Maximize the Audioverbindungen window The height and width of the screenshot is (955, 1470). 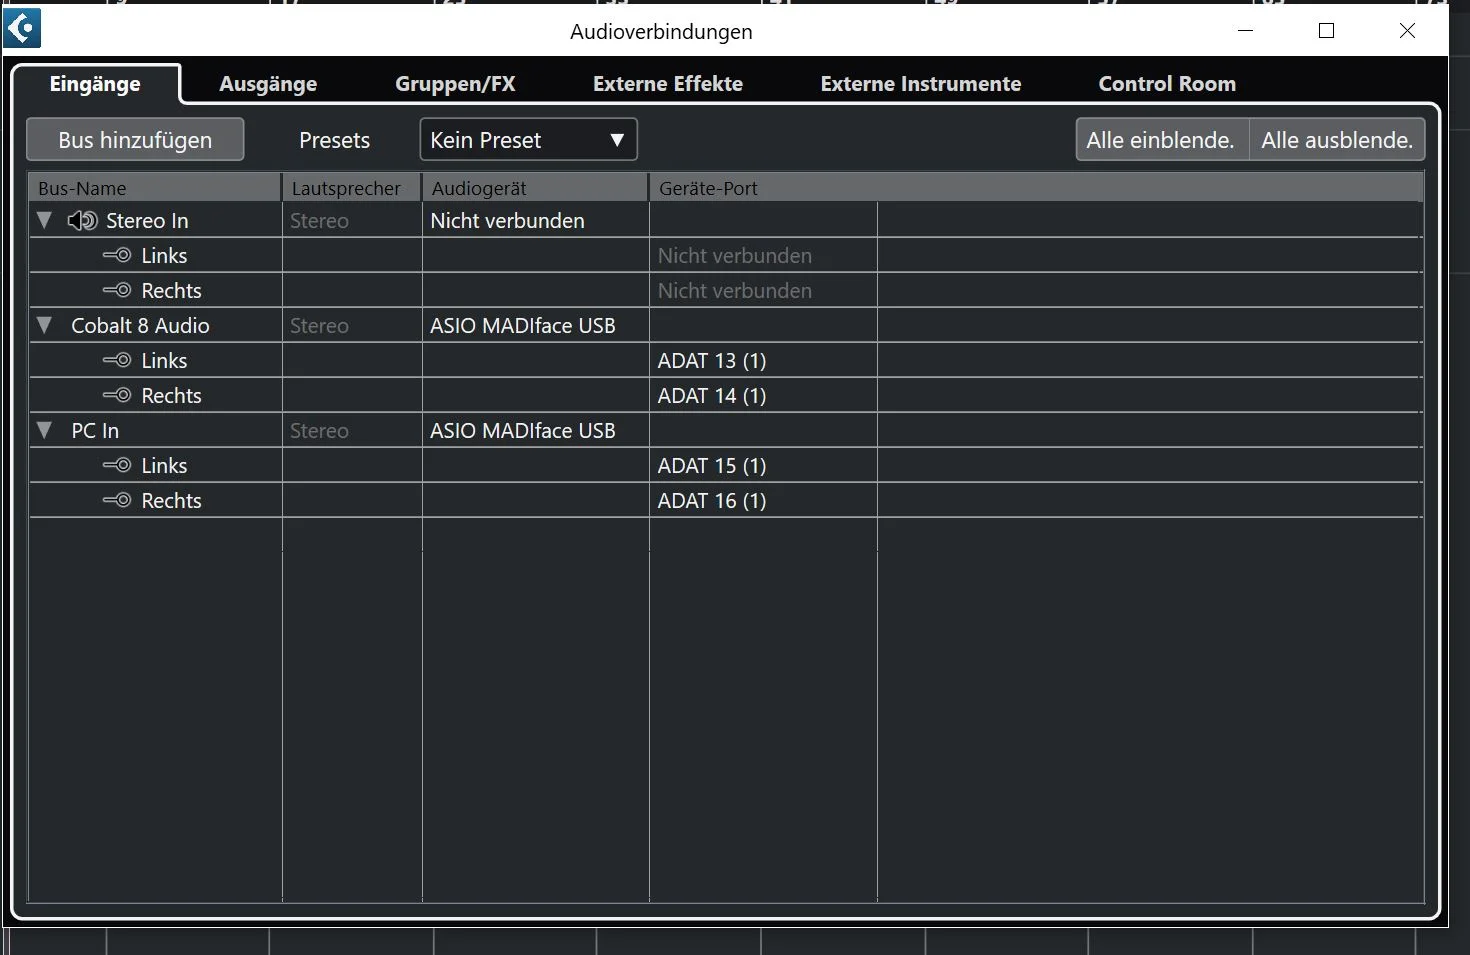pos(1327,31)
